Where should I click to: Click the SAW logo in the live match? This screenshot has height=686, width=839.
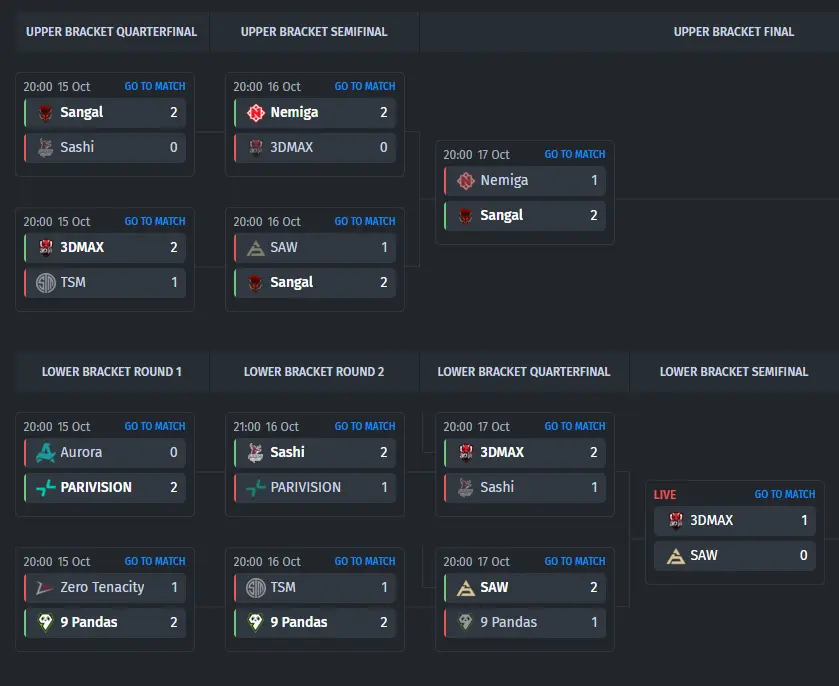point(676,556)
